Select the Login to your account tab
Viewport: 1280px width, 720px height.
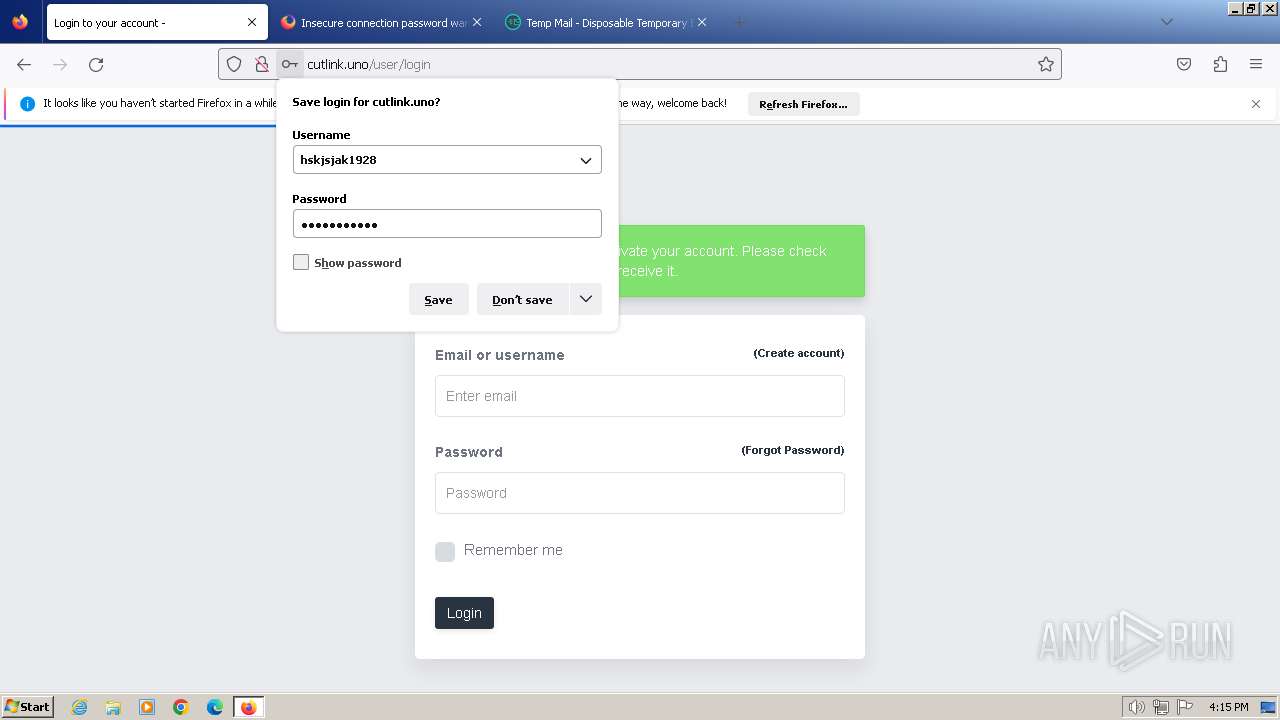click(x=157, y=22)
